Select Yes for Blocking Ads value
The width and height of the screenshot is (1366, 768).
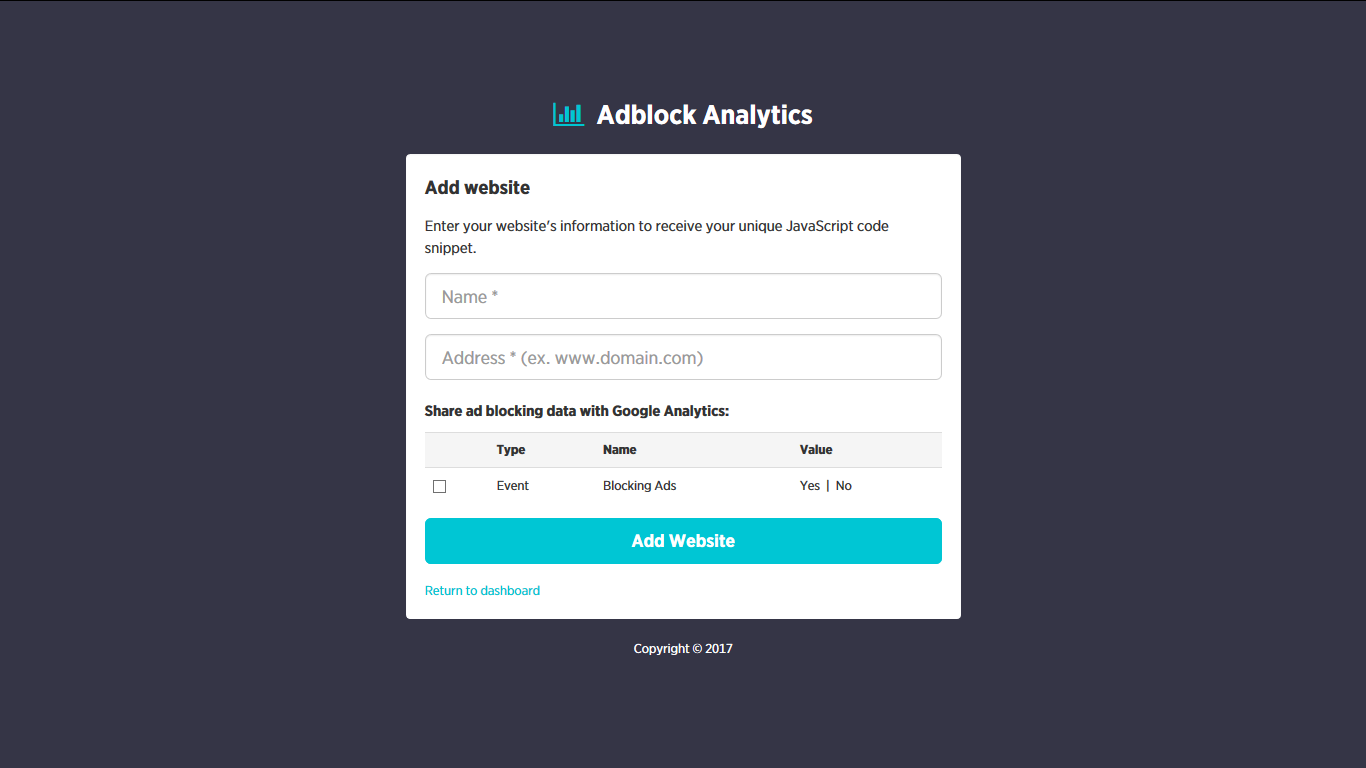tap(809, 486)
